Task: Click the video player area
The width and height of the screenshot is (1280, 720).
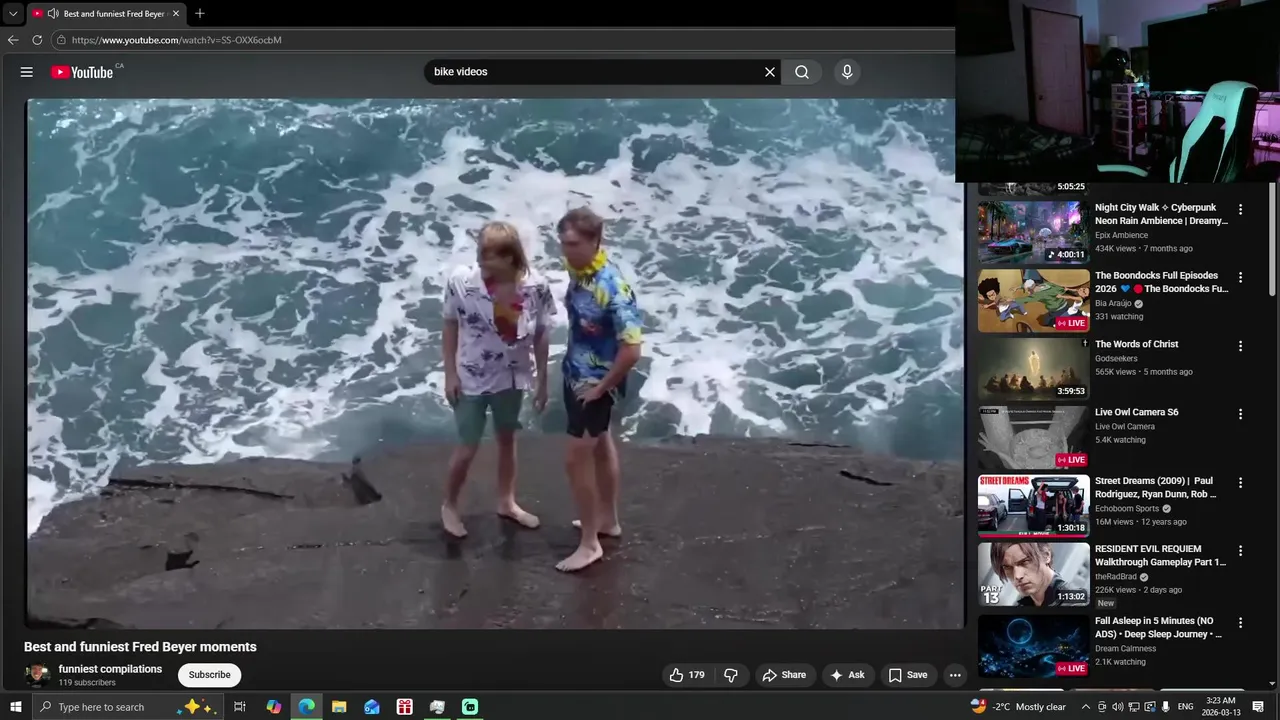Action: pos(495,363)
